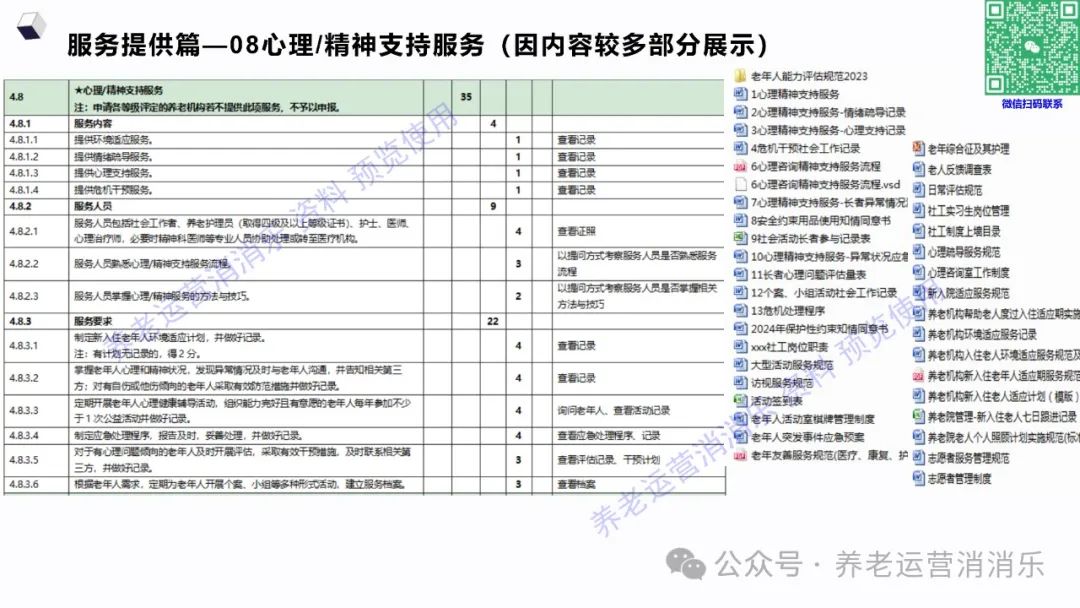Click score 35 in the 4.8 header row

point(466,97)
